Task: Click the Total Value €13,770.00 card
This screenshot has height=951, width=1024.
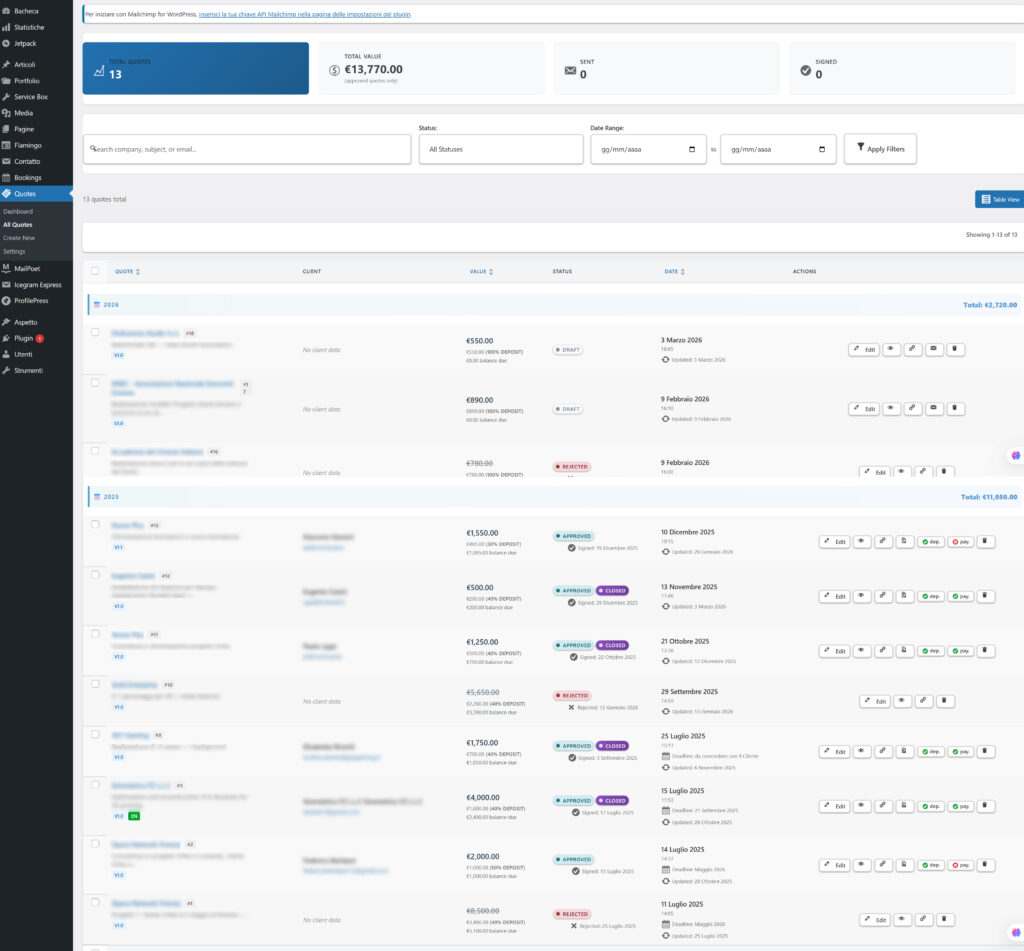Action: [x=432, y=69]
